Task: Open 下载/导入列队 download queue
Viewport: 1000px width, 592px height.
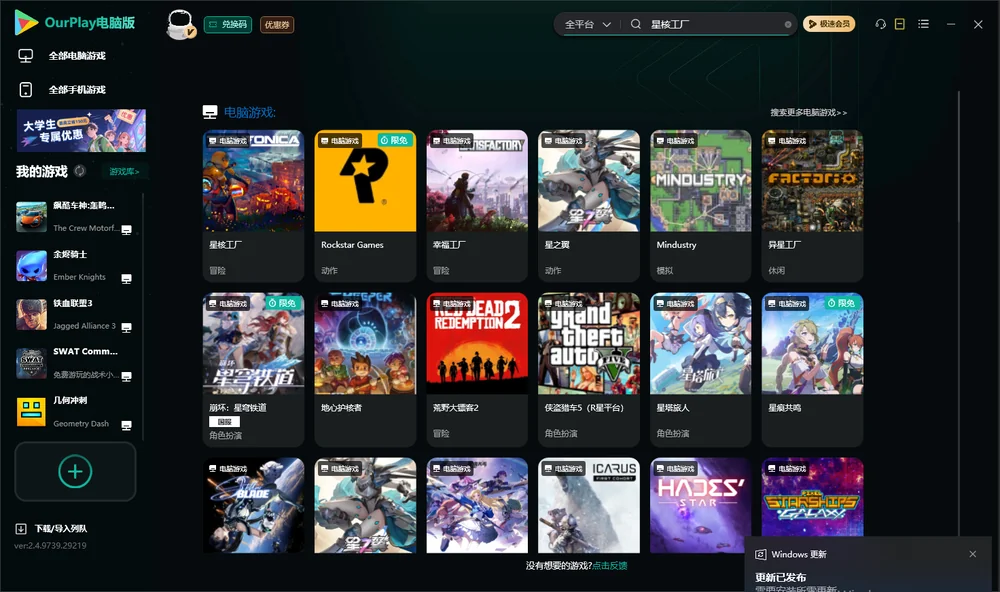Action: [x=61, y=529]
